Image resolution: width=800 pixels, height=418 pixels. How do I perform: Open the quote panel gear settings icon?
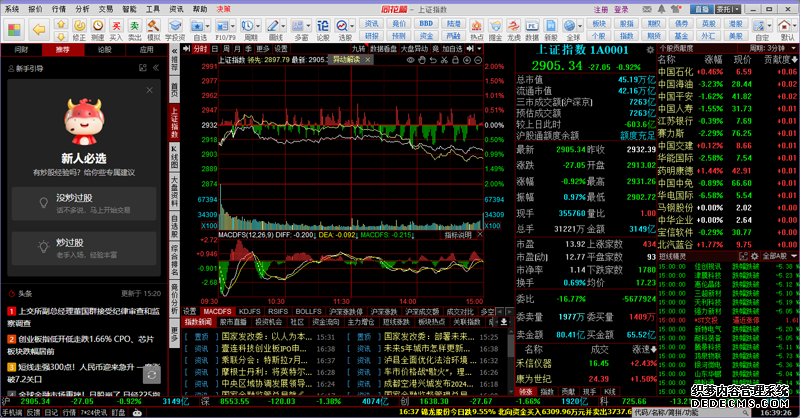650,50
